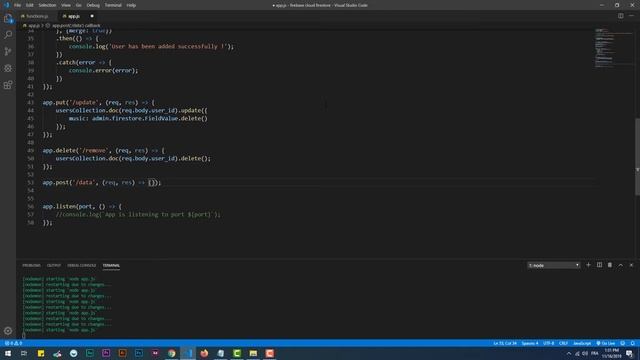Click the system clock in taskbar
The height and width of the screenshot is (360, 640).
(611, 353)
